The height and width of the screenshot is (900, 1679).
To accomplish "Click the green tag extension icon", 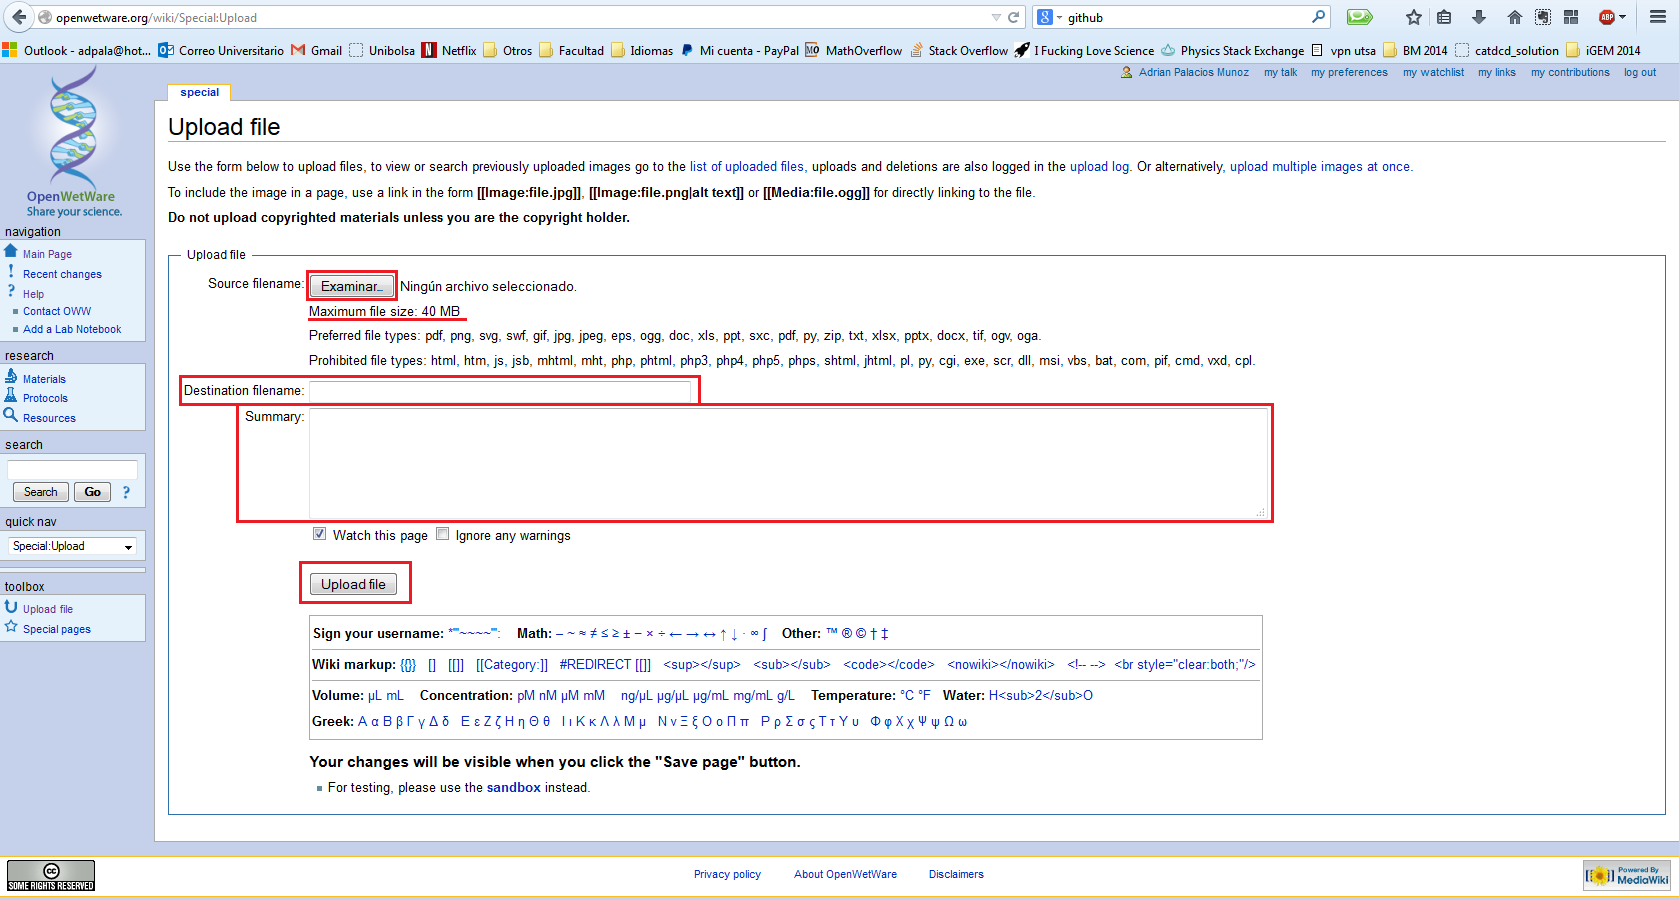I will pyautogui.click(x=1359, y=17).
